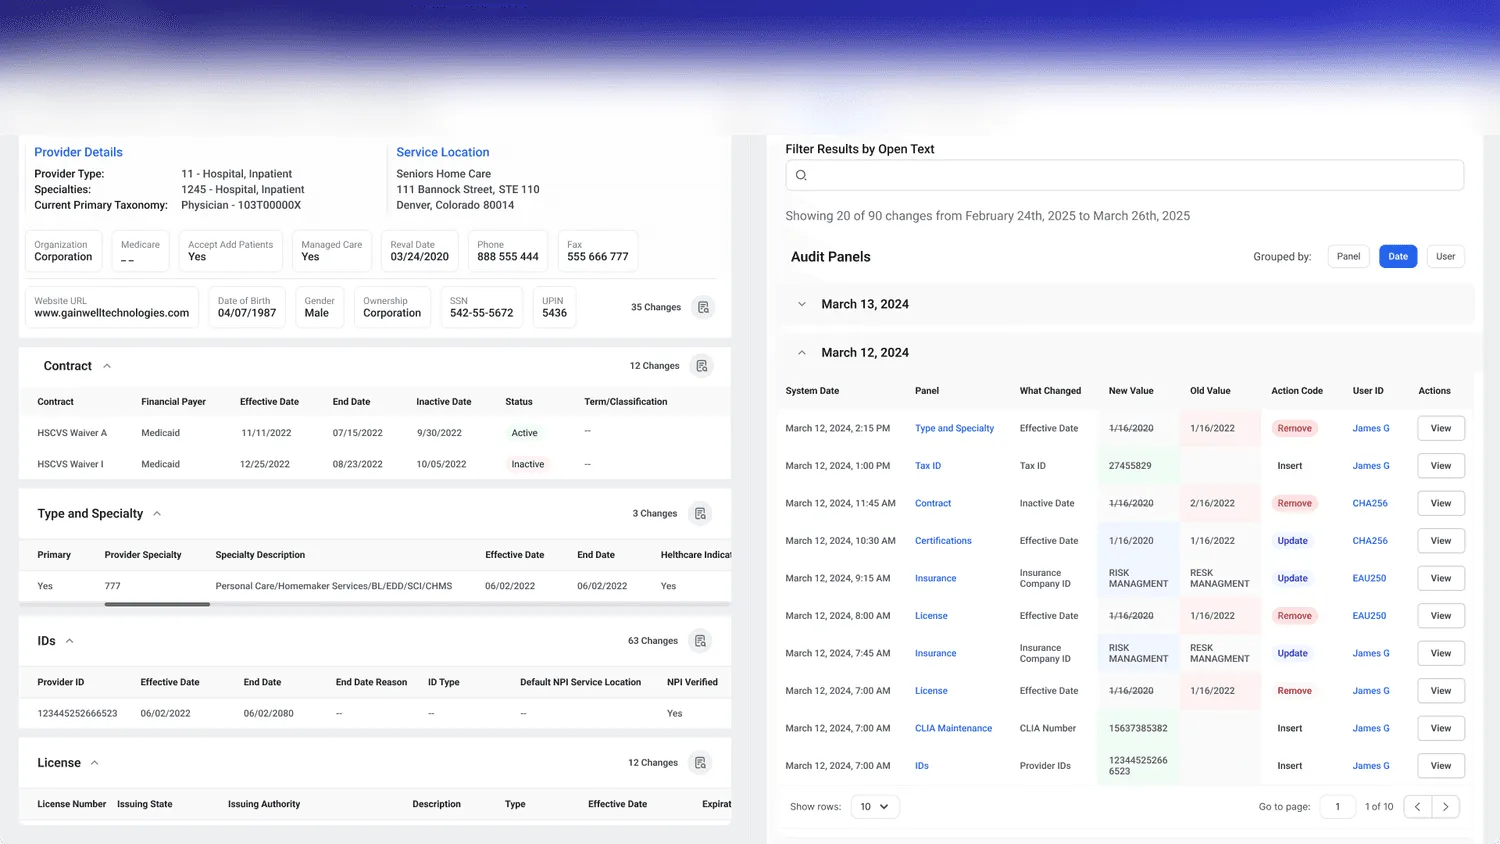Click the Website URL field

pos(112,307)
